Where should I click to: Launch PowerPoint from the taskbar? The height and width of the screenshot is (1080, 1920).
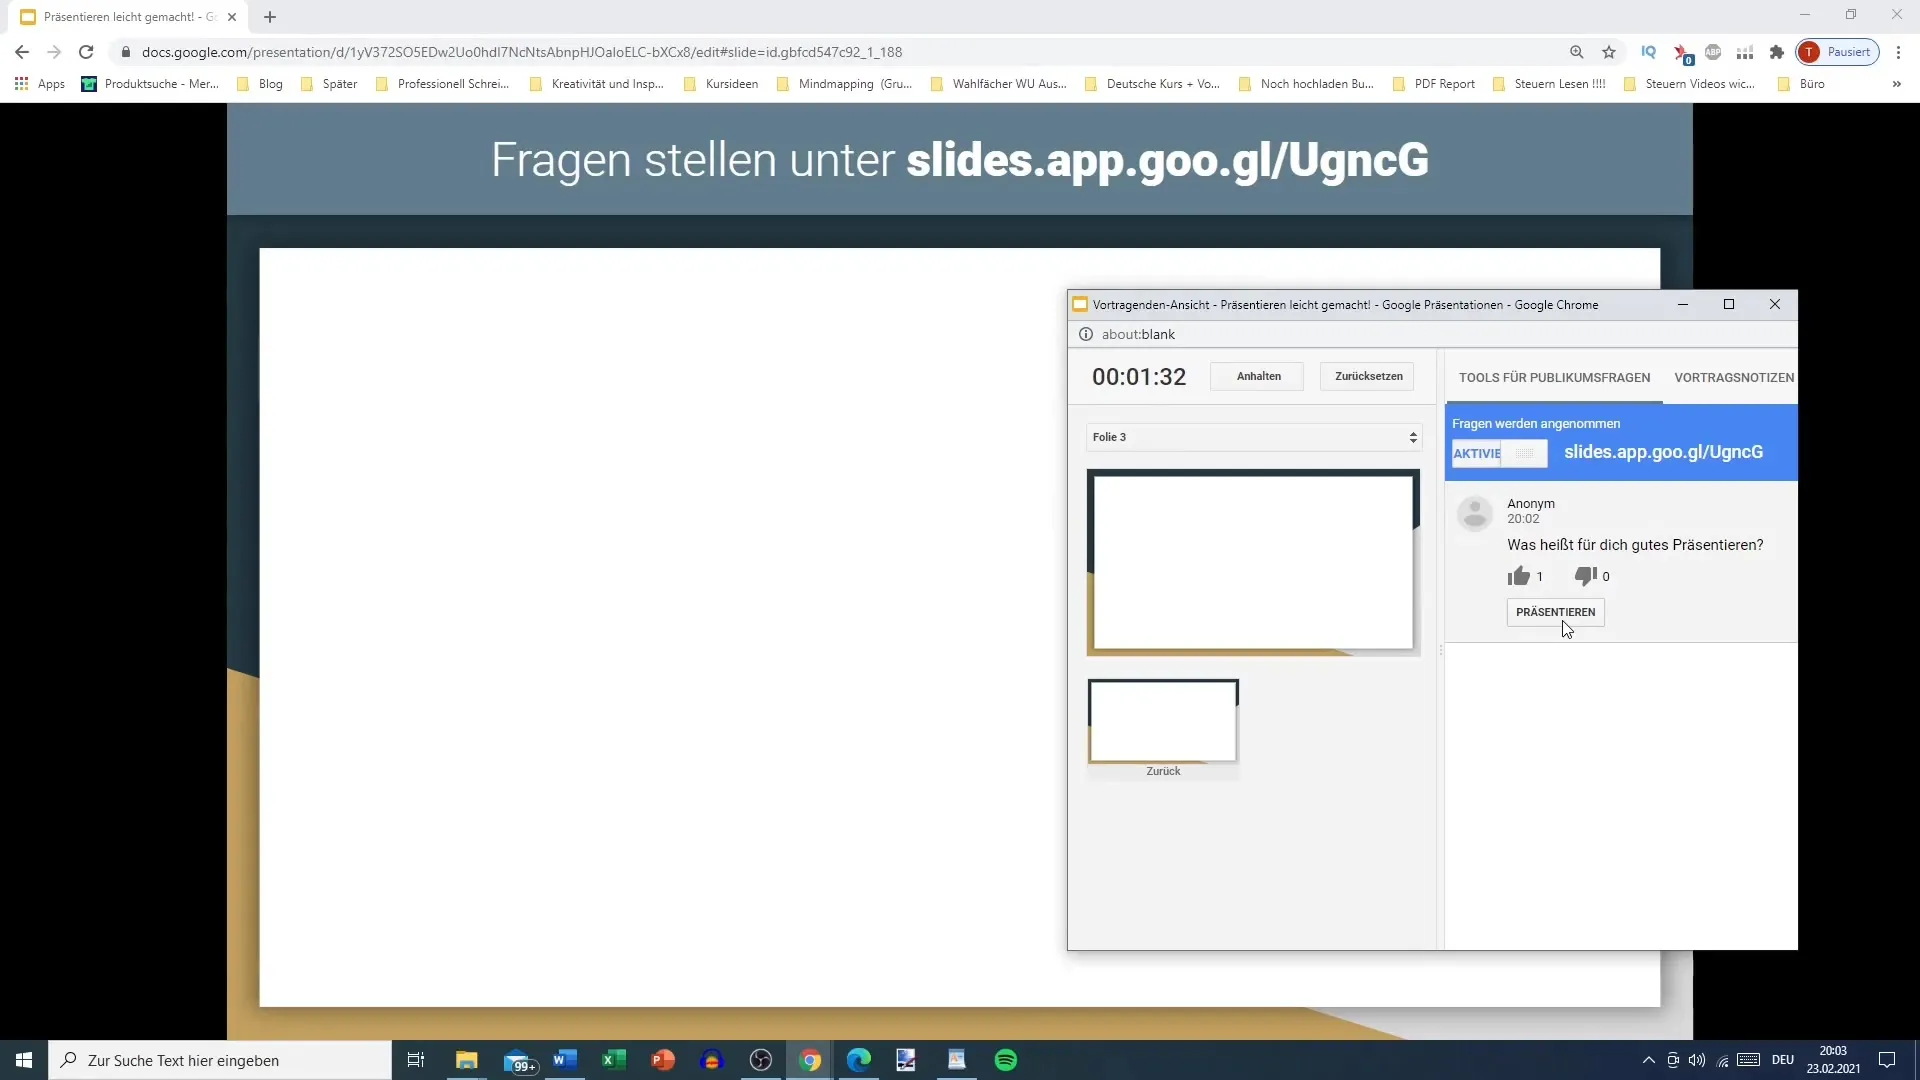pos(663,1060)
